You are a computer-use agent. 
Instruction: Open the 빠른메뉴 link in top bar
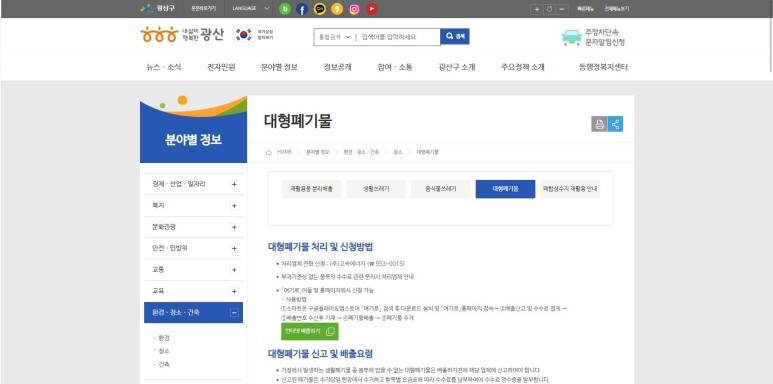click(x=586, y=9)
